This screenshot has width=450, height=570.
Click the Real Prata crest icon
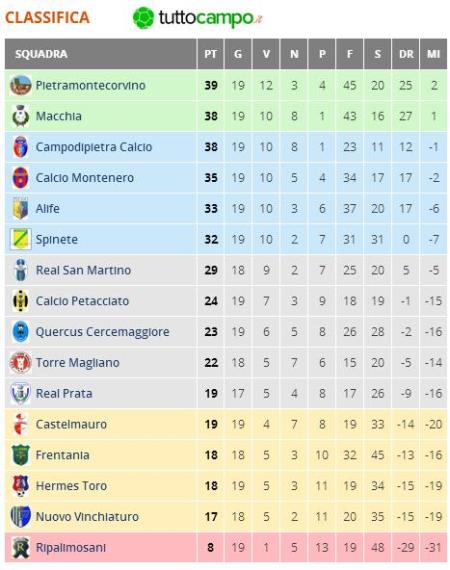[x=20, y=393]
